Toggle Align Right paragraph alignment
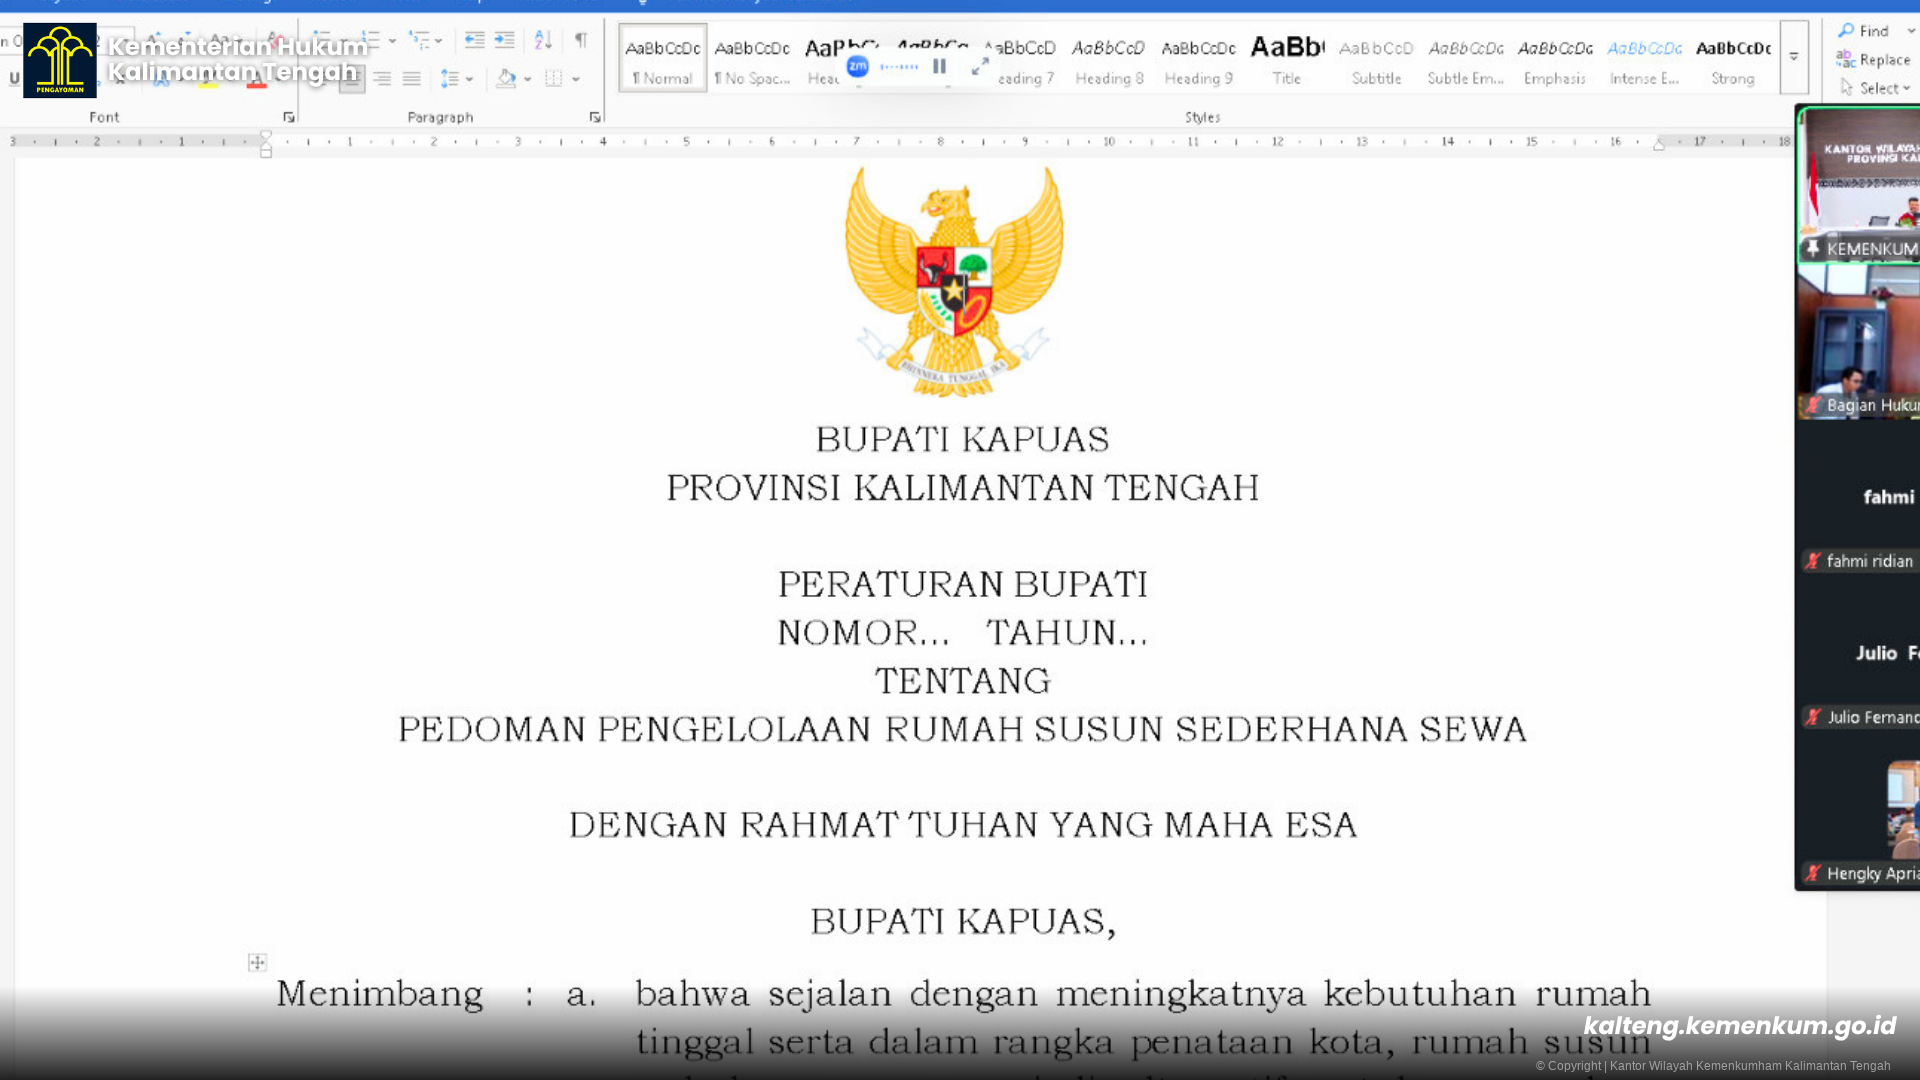The width and height of the screenshot is (1920, 1080). pyautogui.click(x=382, y=78)
